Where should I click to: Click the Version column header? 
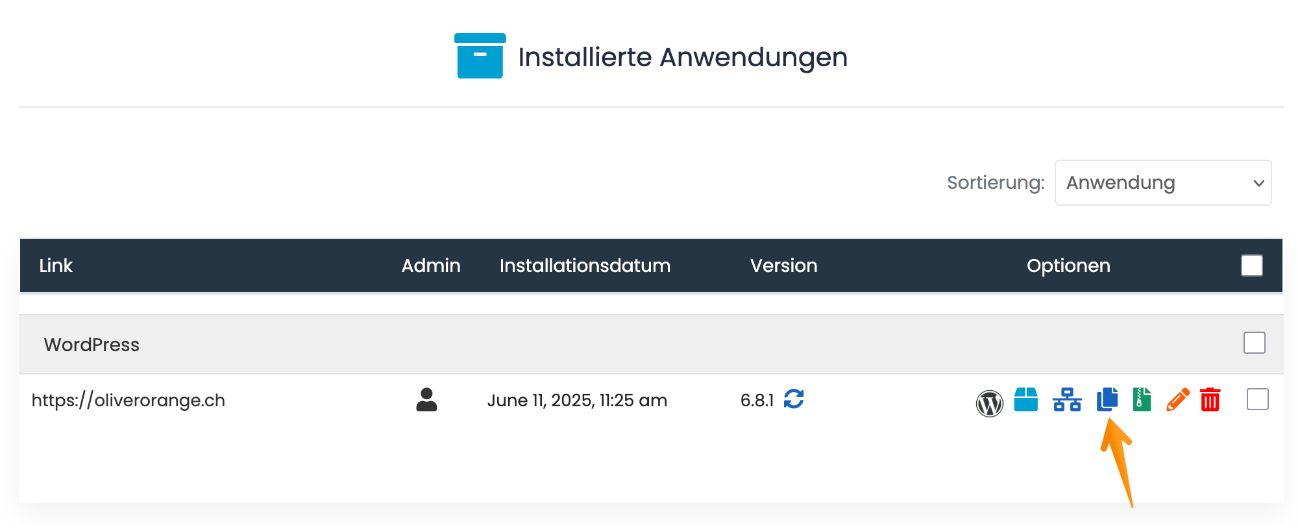coord(783,266)
